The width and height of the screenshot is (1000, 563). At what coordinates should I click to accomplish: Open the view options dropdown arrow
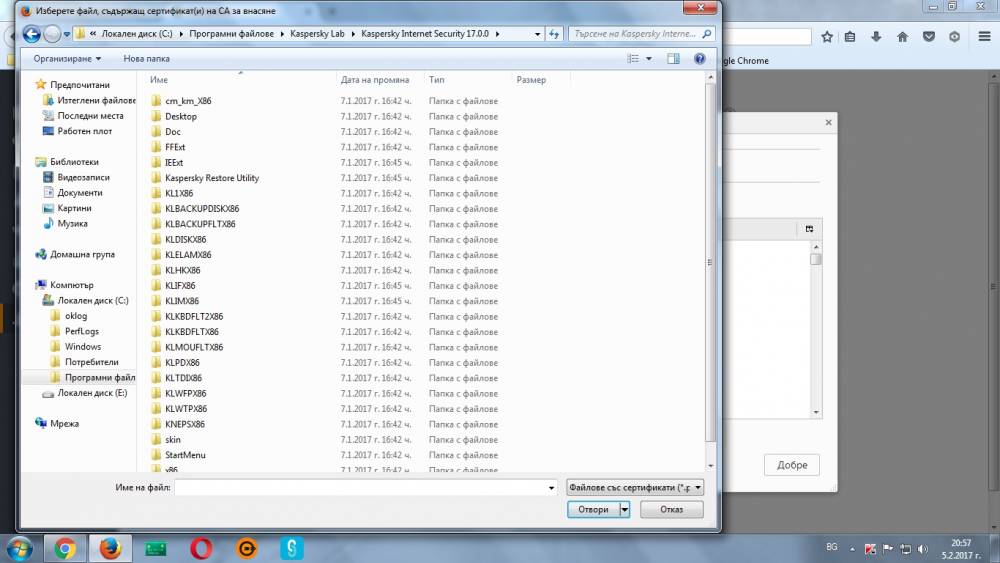point(649,59)
